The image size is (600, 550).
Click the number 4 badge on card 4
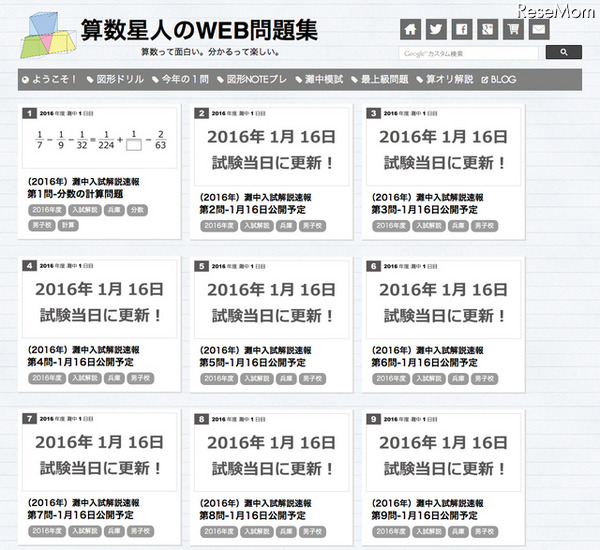click(29, 266)
